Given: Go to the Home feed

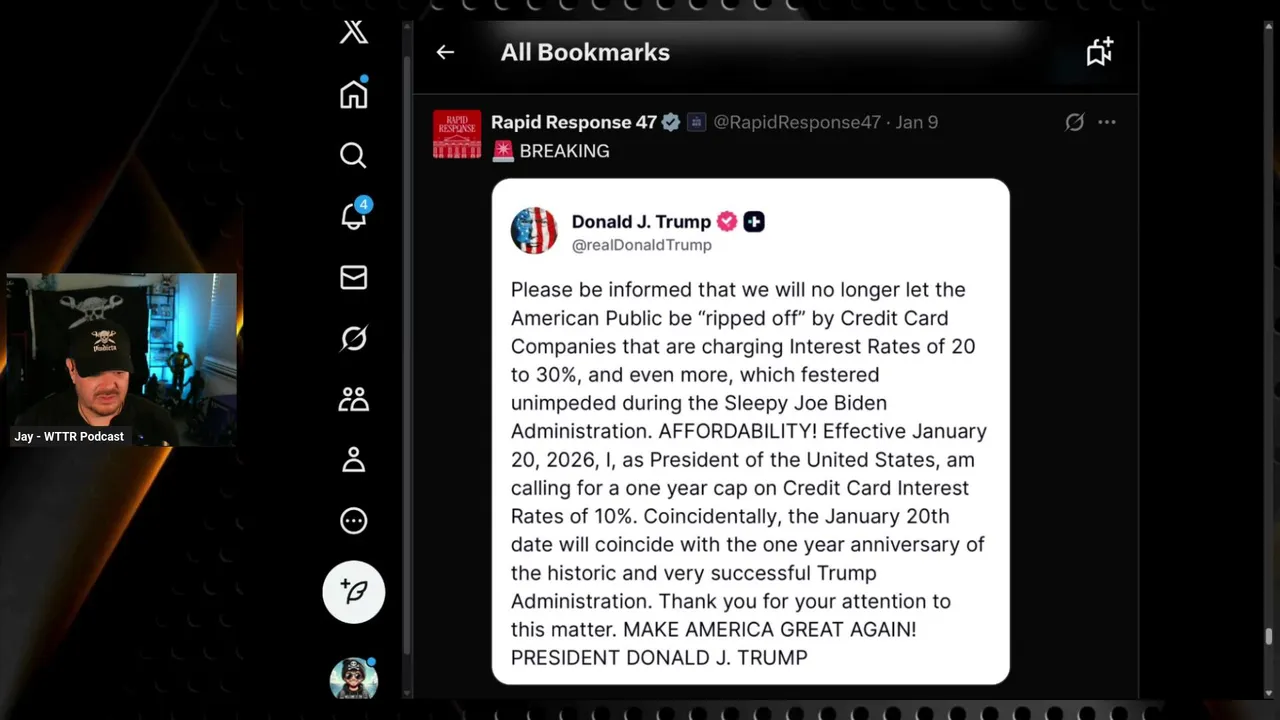Looking at the screenshot, I should [354, 94].
